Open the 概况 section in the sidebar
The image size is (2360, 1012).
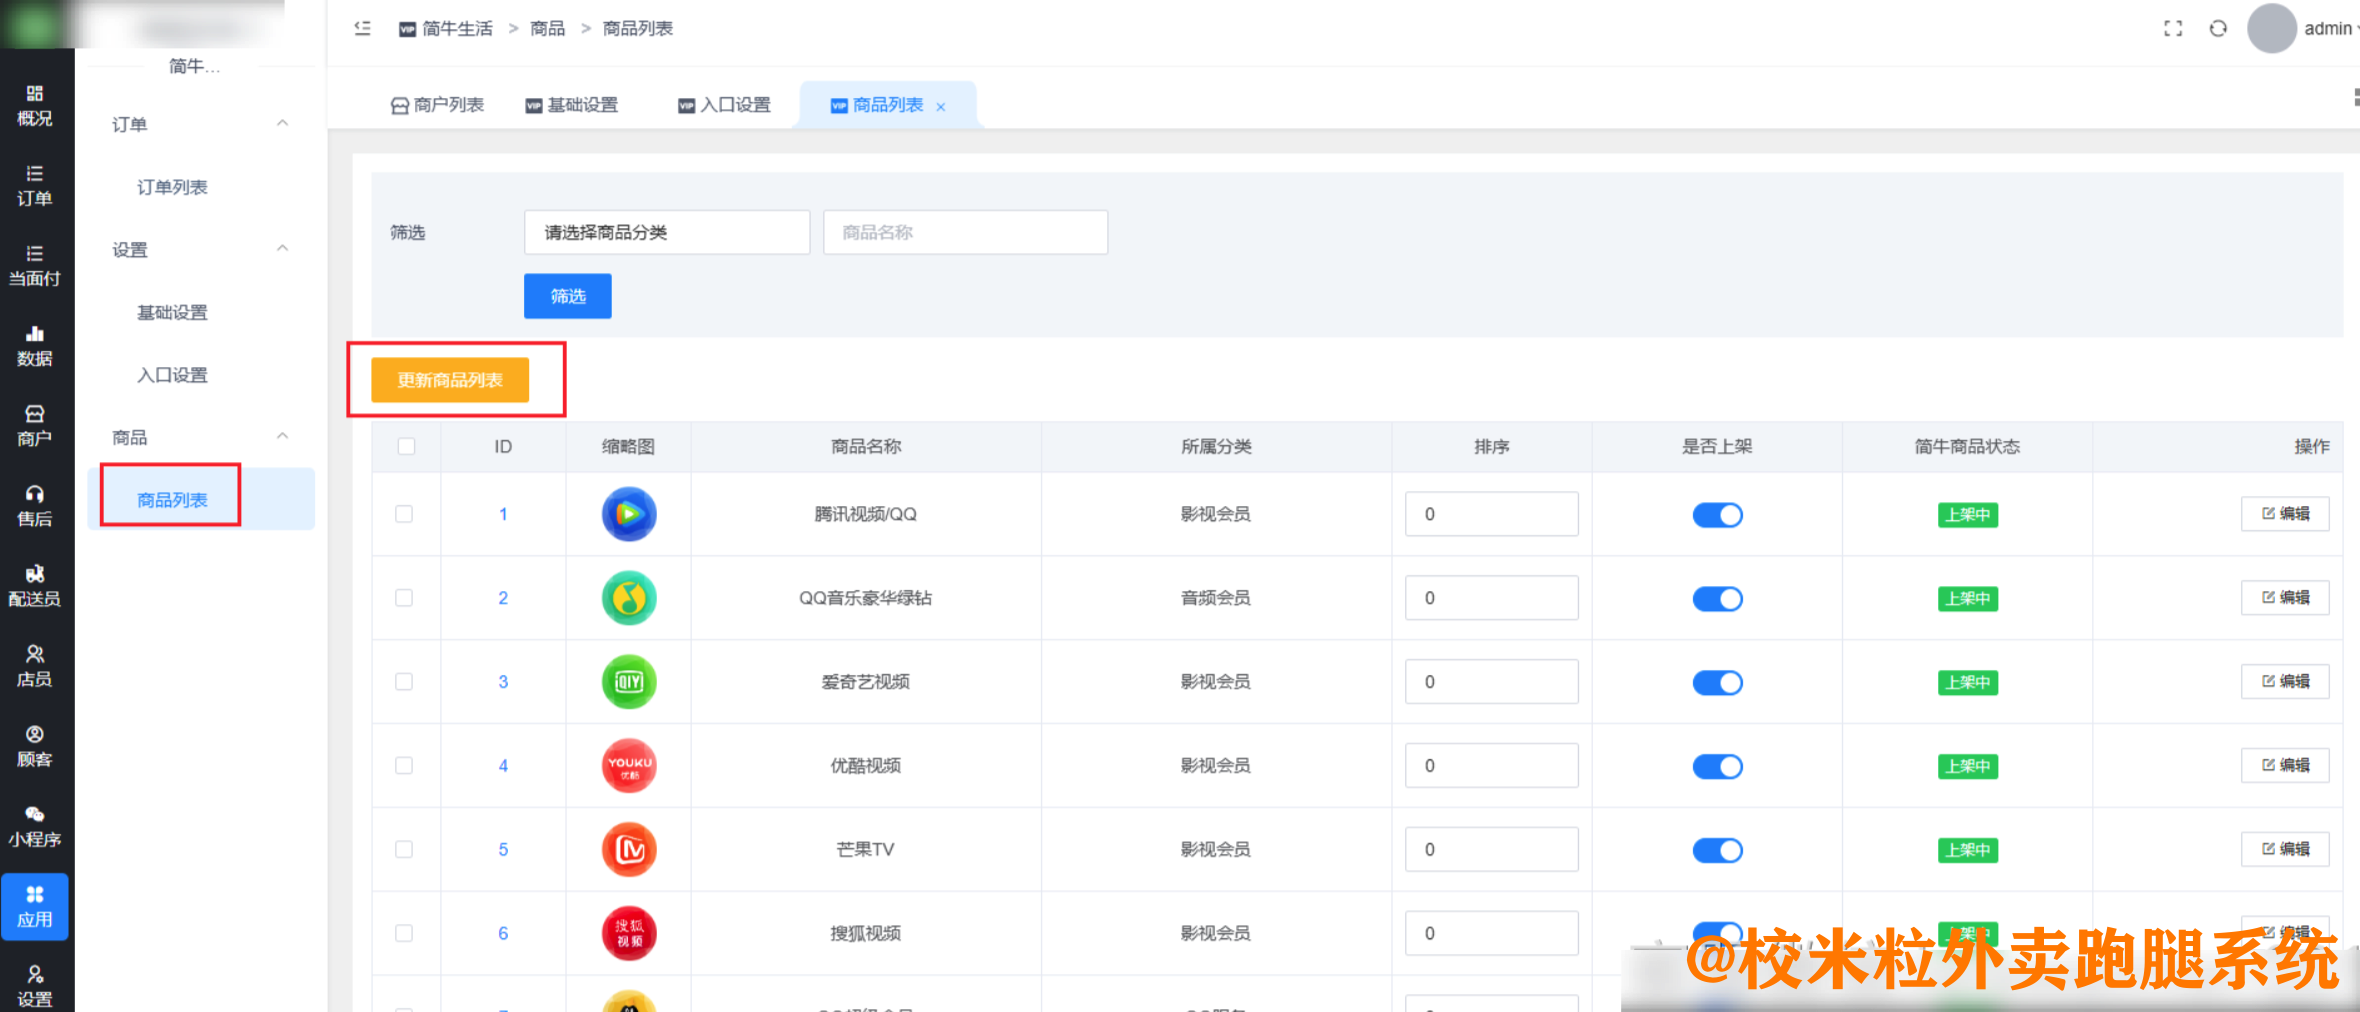[35, 105]
